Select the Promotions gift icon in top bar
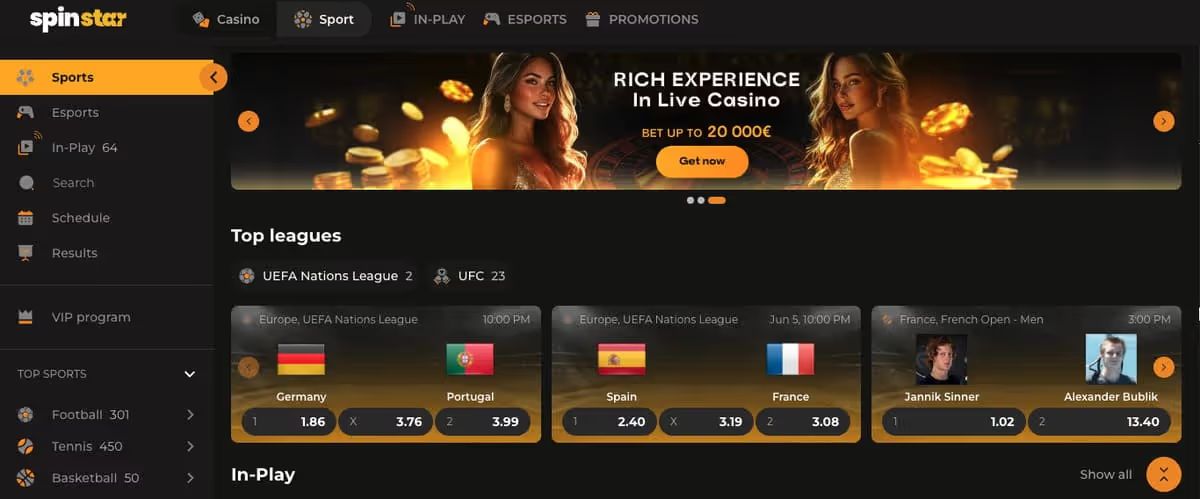 593,19
